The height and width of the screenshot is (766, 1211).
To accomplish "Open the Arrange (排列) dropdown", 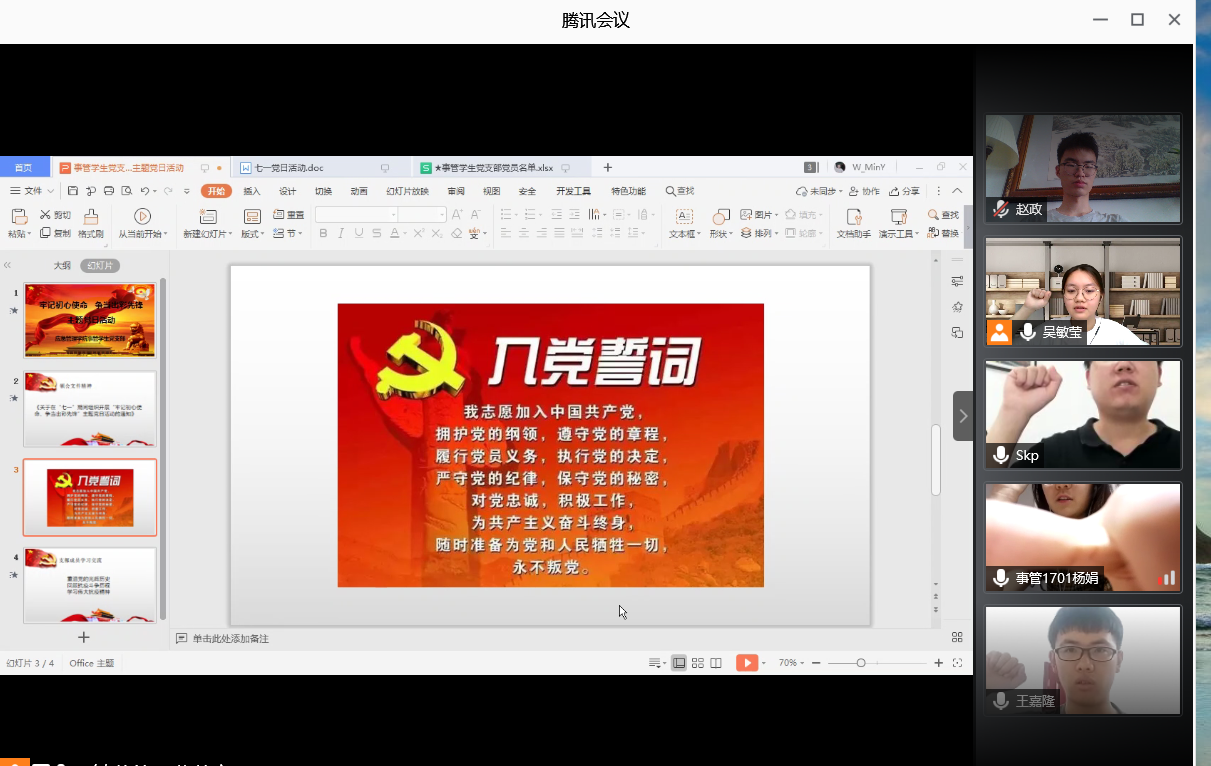I will (x=759, y=233).
